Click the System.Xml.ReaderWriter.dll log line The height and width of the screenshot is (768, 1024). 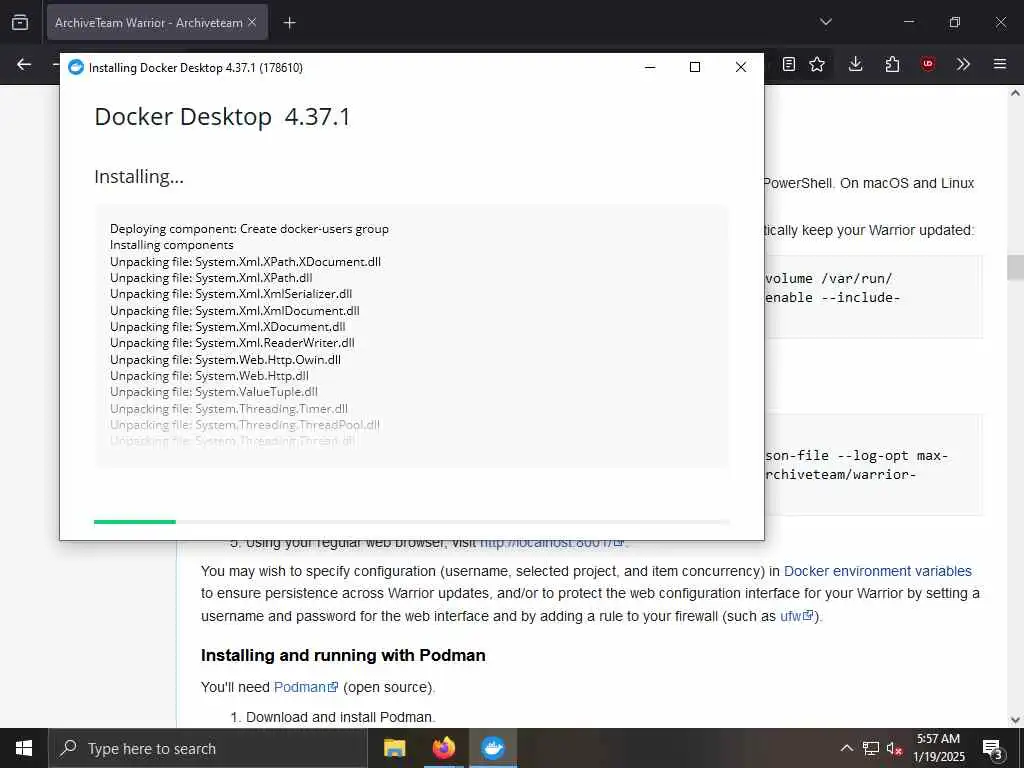[232, 343]
